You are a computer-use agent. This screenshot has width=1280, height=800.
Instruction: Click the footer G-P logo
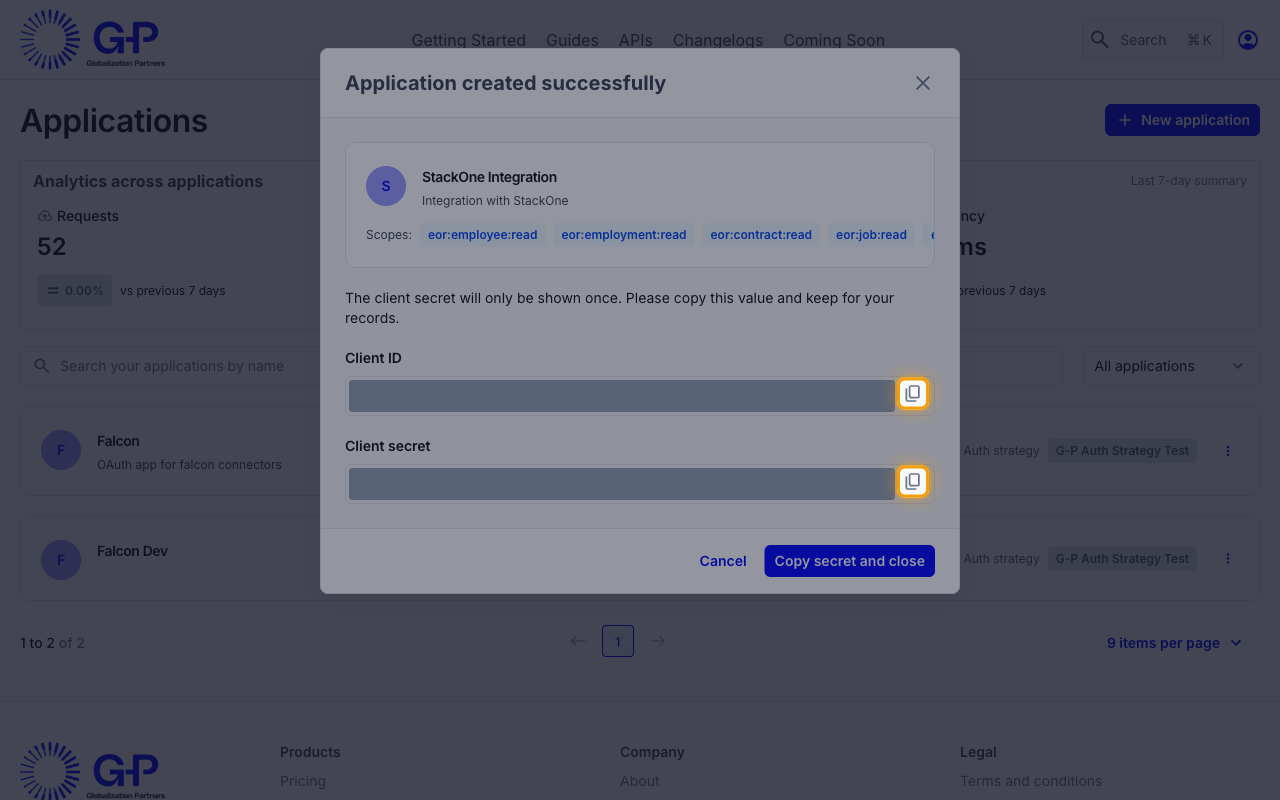click(x=92, y=770)
